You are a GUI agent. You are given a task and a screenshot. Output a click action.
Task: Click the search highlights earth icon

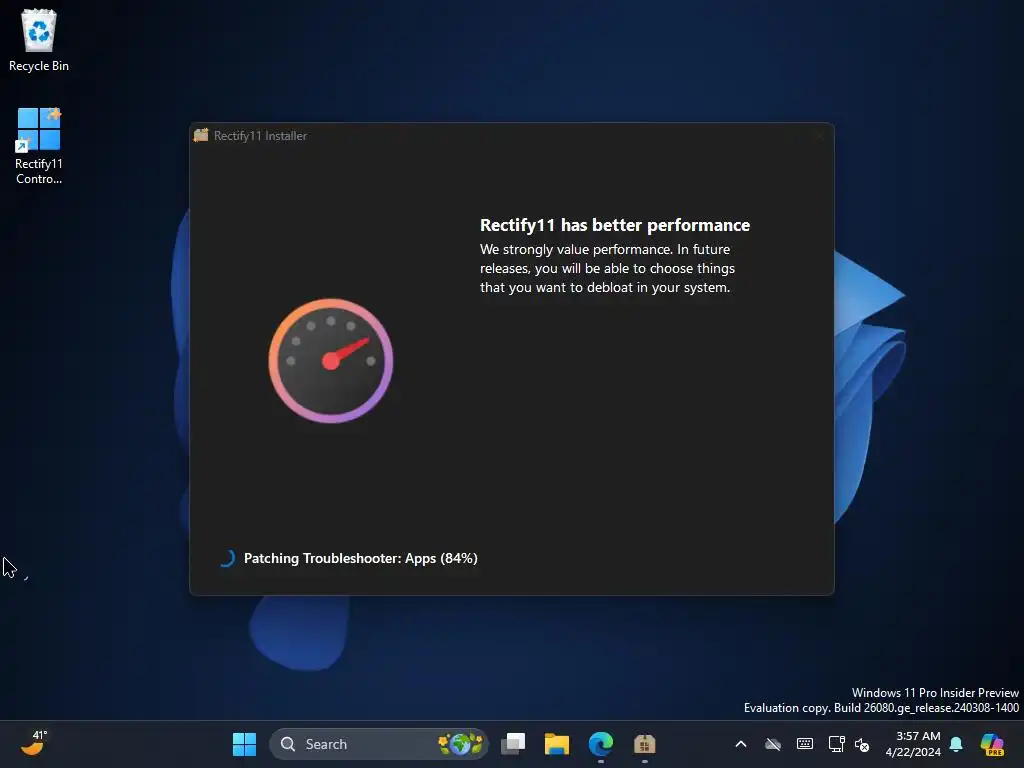click(x=461, y=744)
